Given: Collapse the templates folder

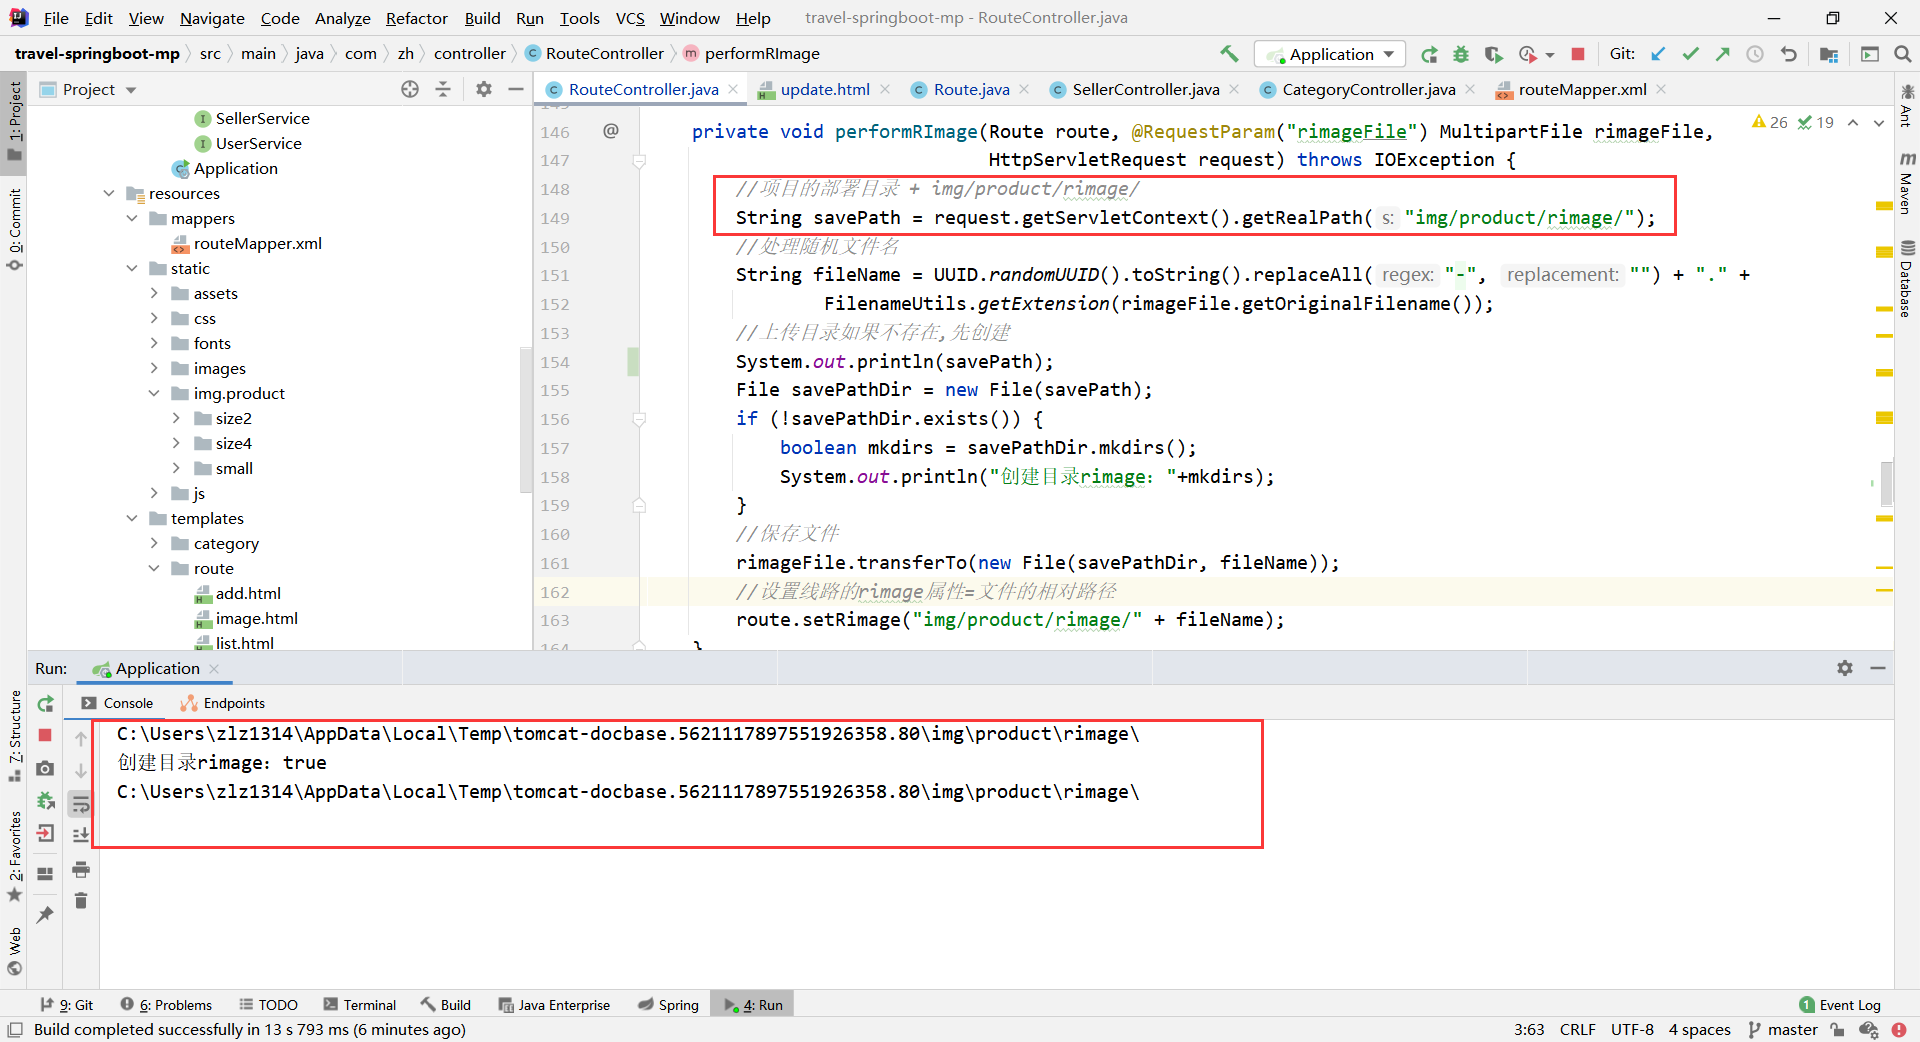Looking at the screenshot, I should coord(131,518).
